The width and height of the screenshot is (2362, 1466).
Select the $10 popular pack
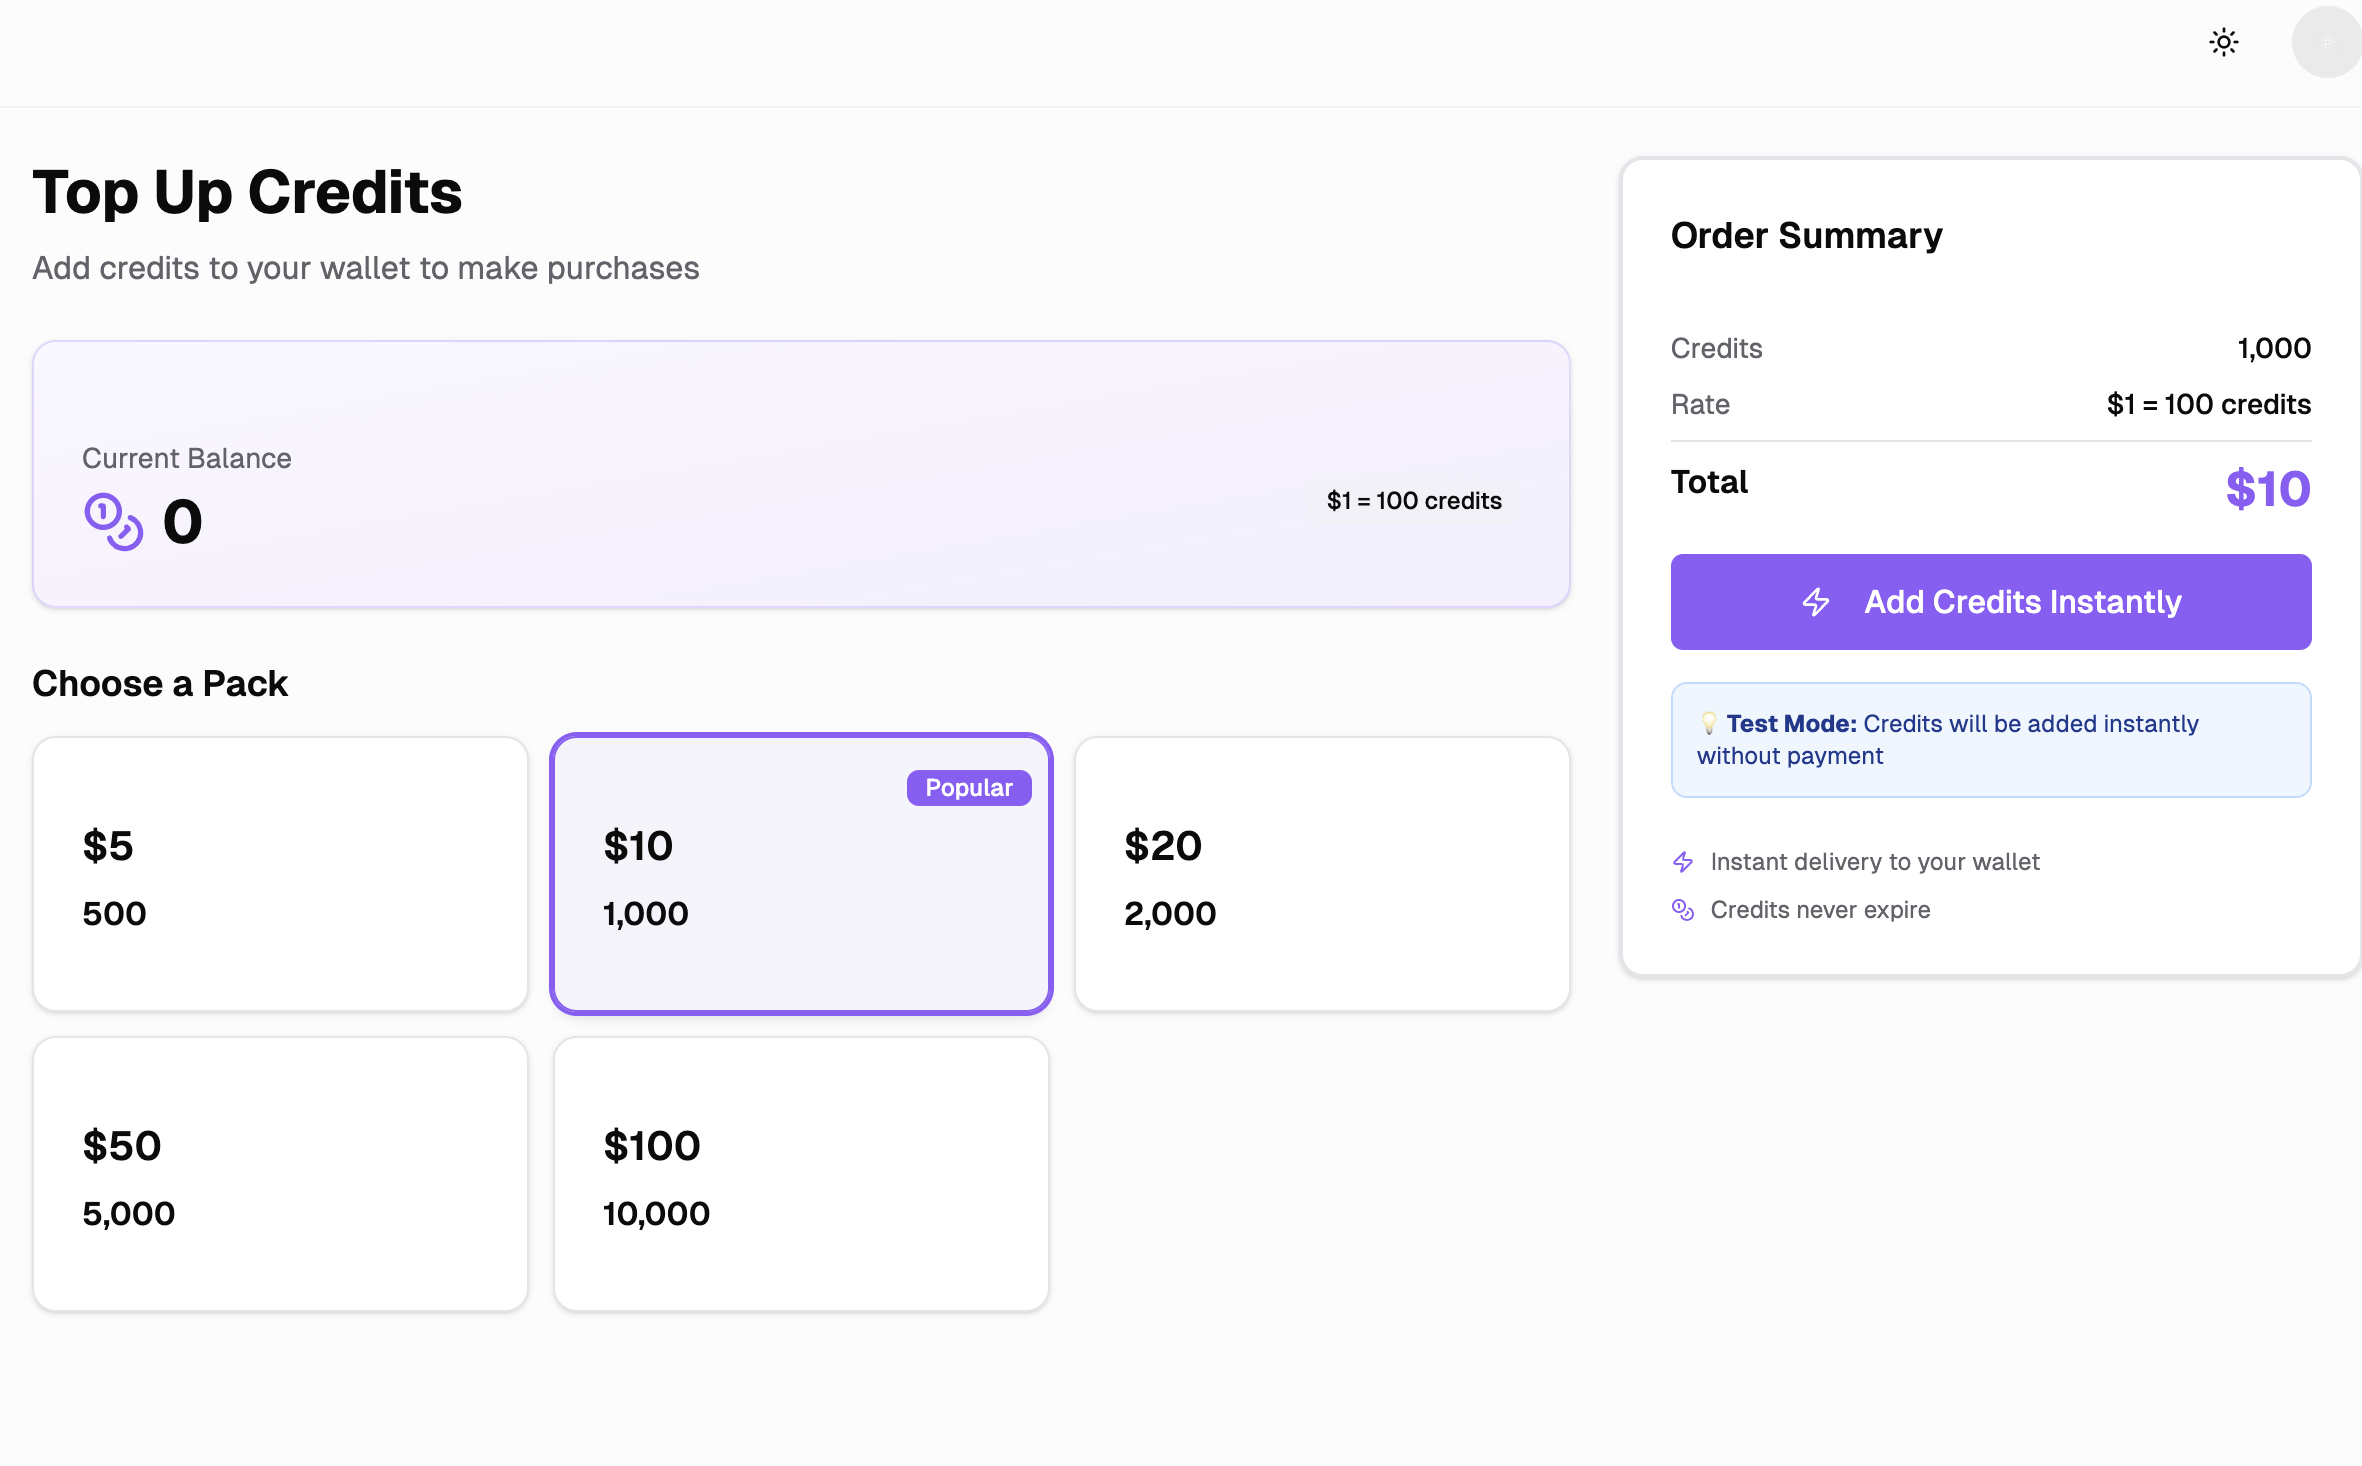pyautogui.click(x=800, y=874)
